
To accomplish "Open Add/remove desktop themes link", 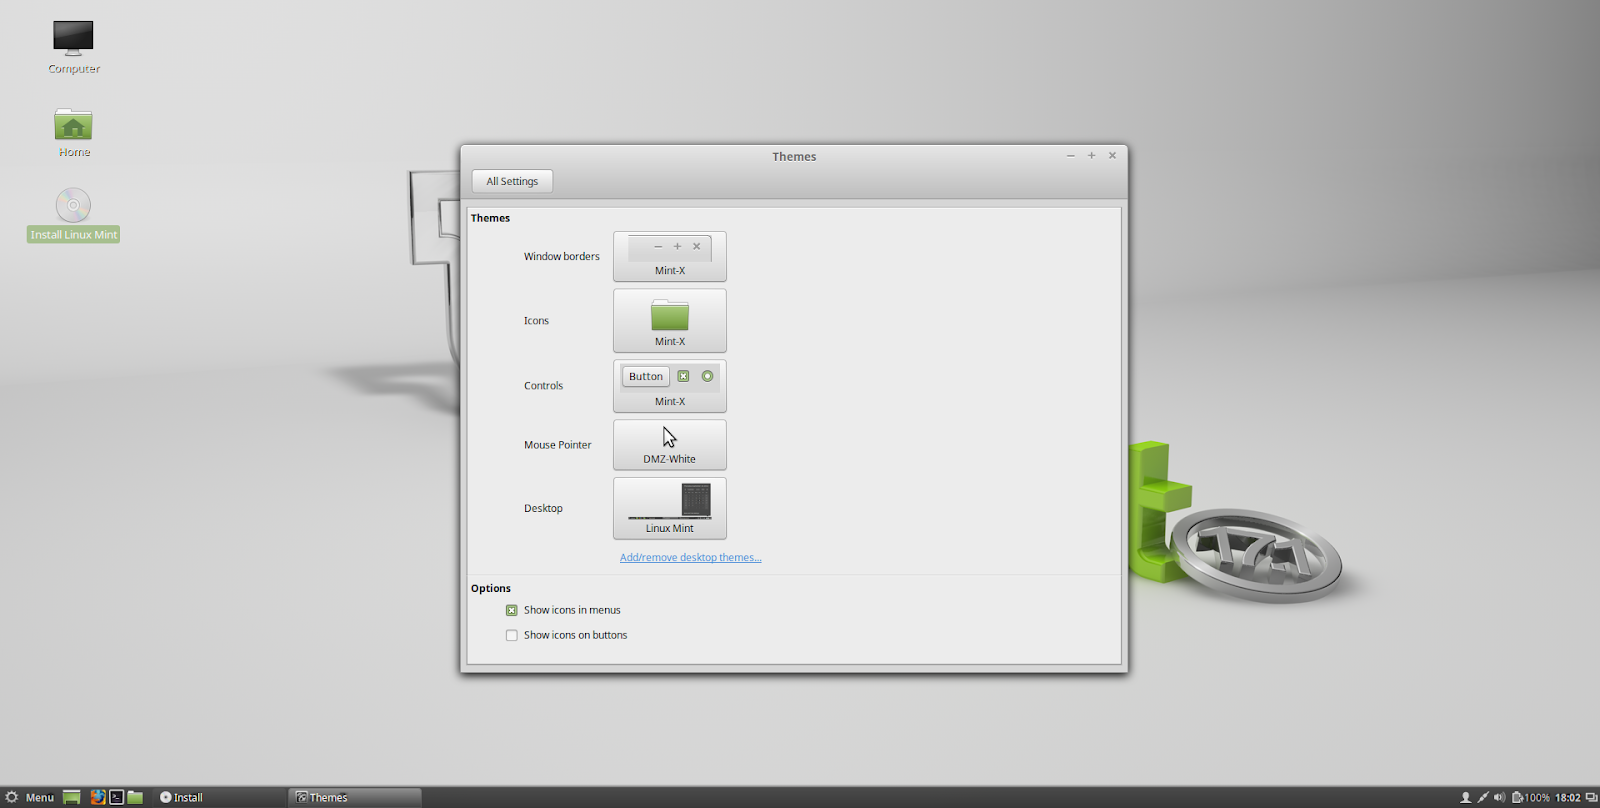I will click(690, 558).
